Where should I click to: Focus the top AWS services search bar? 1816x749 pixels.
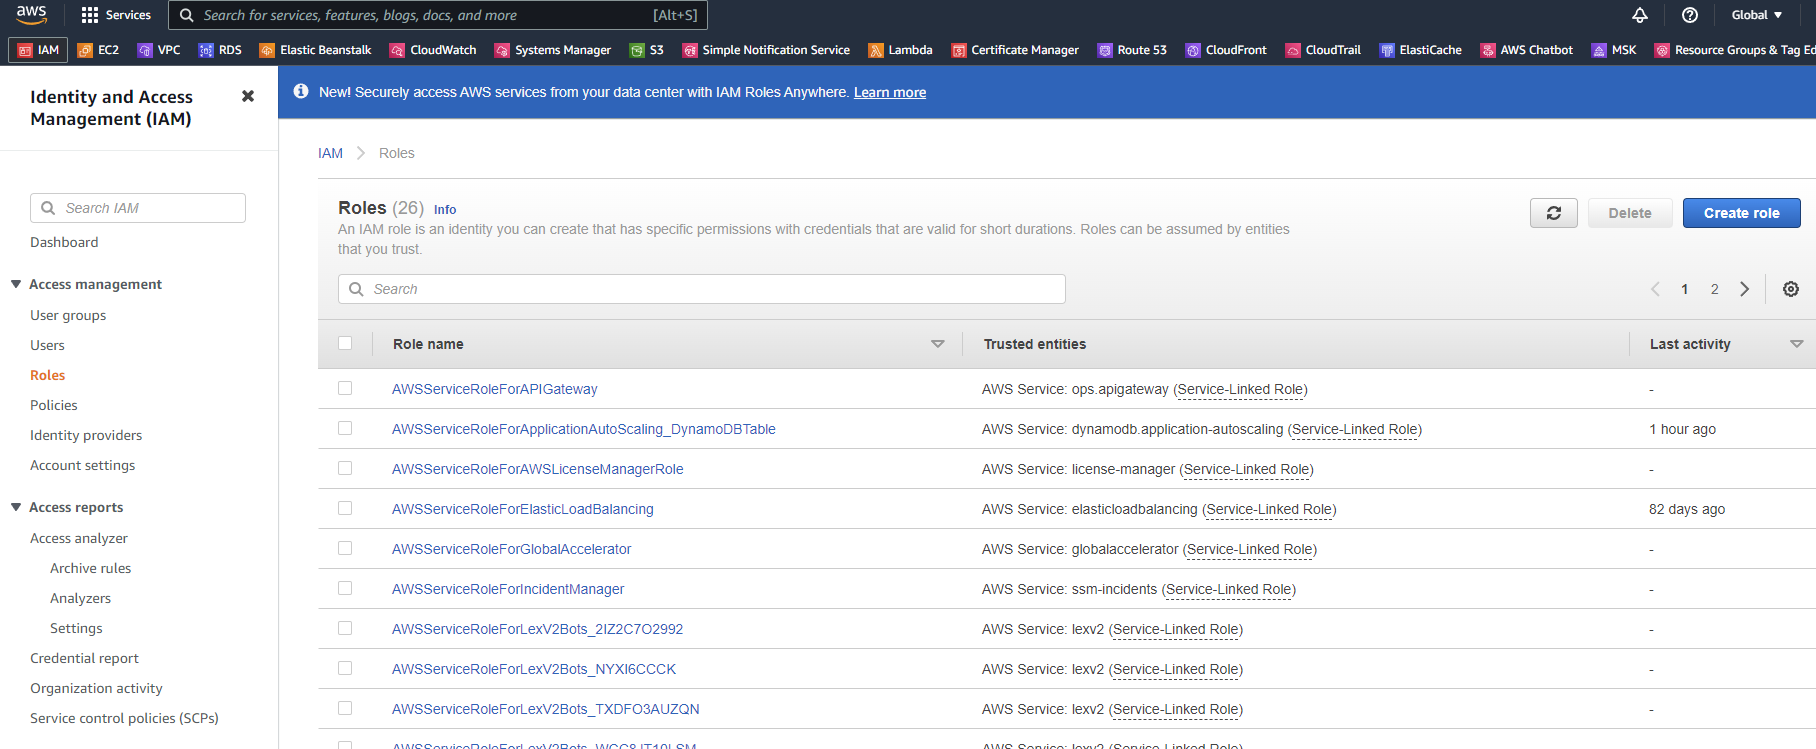438,15
